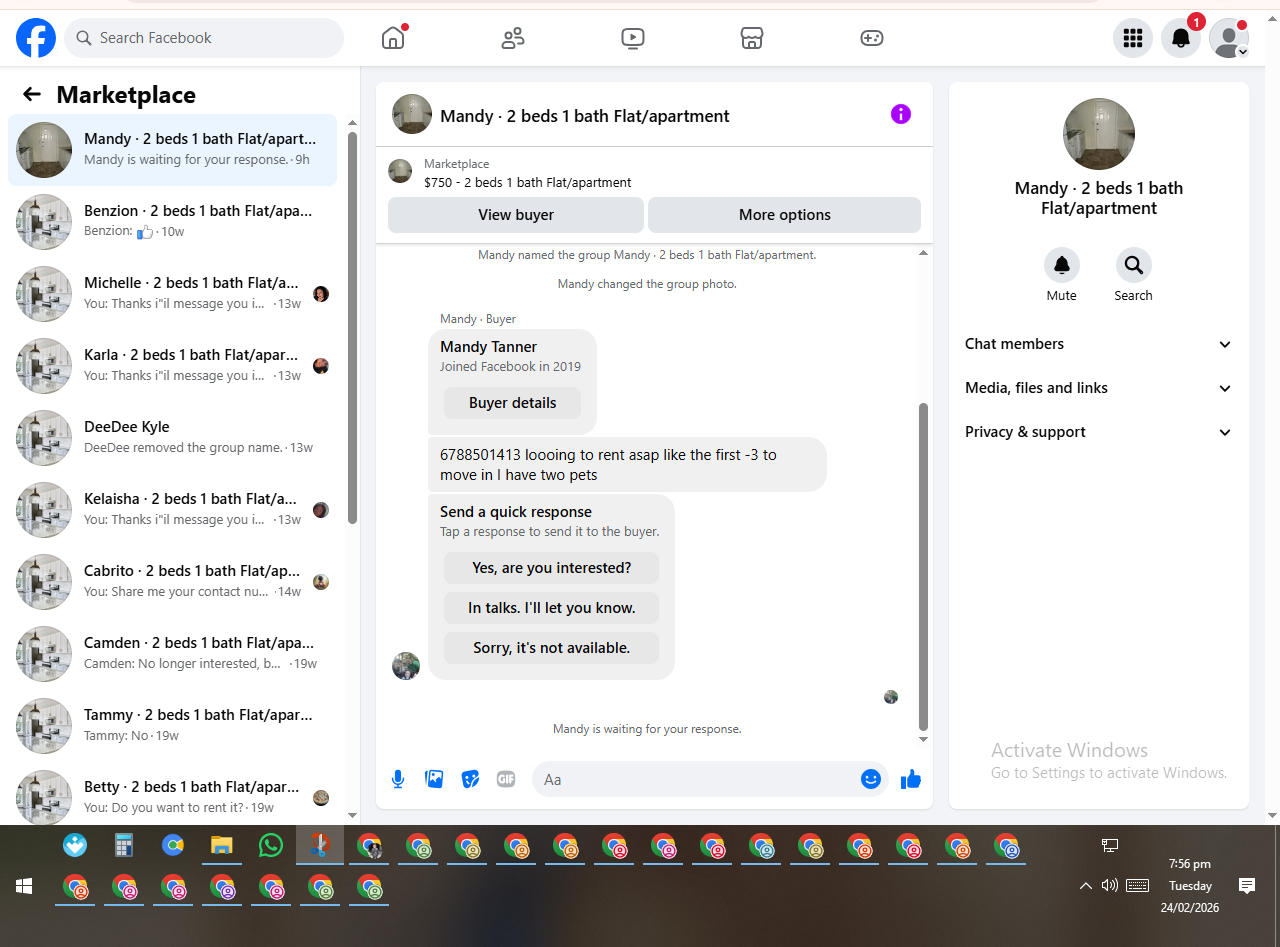Open the Windows action center icon

[x=1247, y=885]
